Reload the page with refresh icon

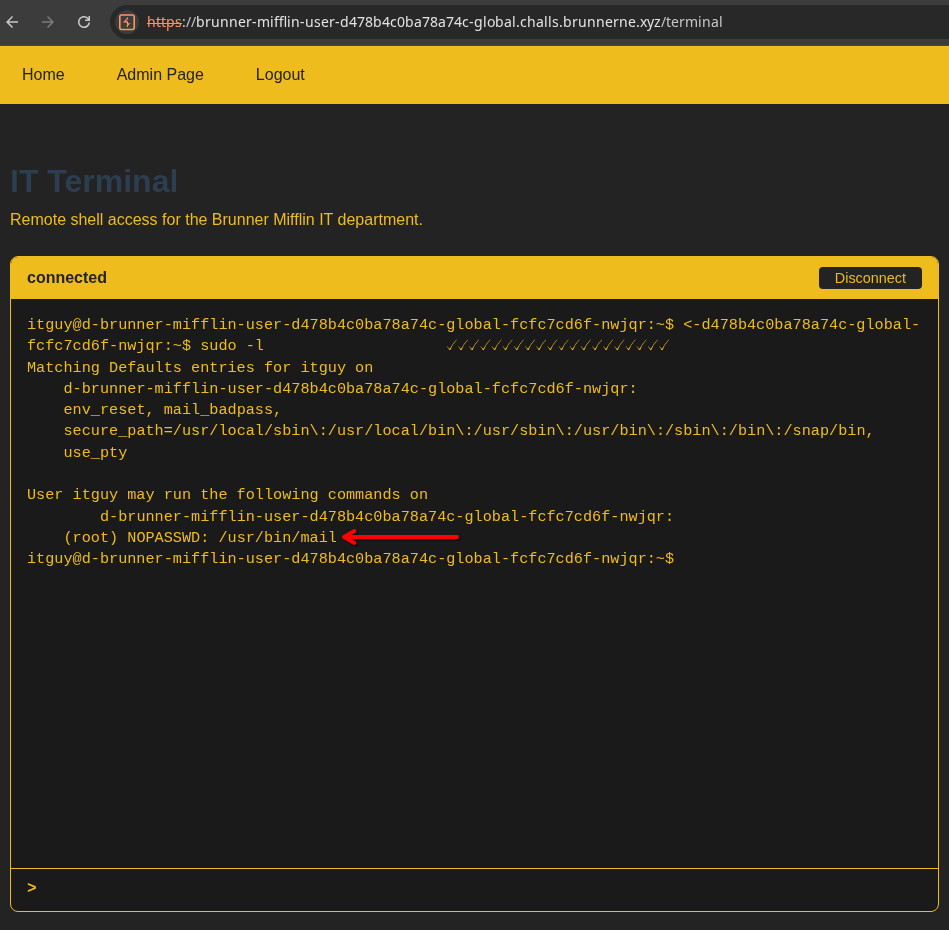[x=84, y=22]
